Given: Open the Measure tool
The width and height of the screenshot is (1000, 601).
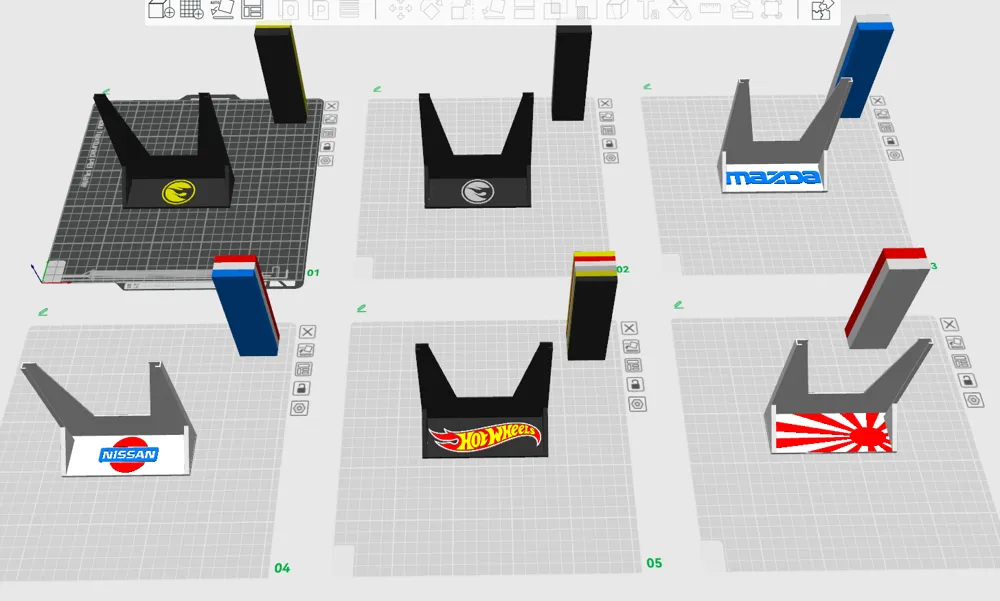Looking at the screenshot, I should tap(710, 10).
